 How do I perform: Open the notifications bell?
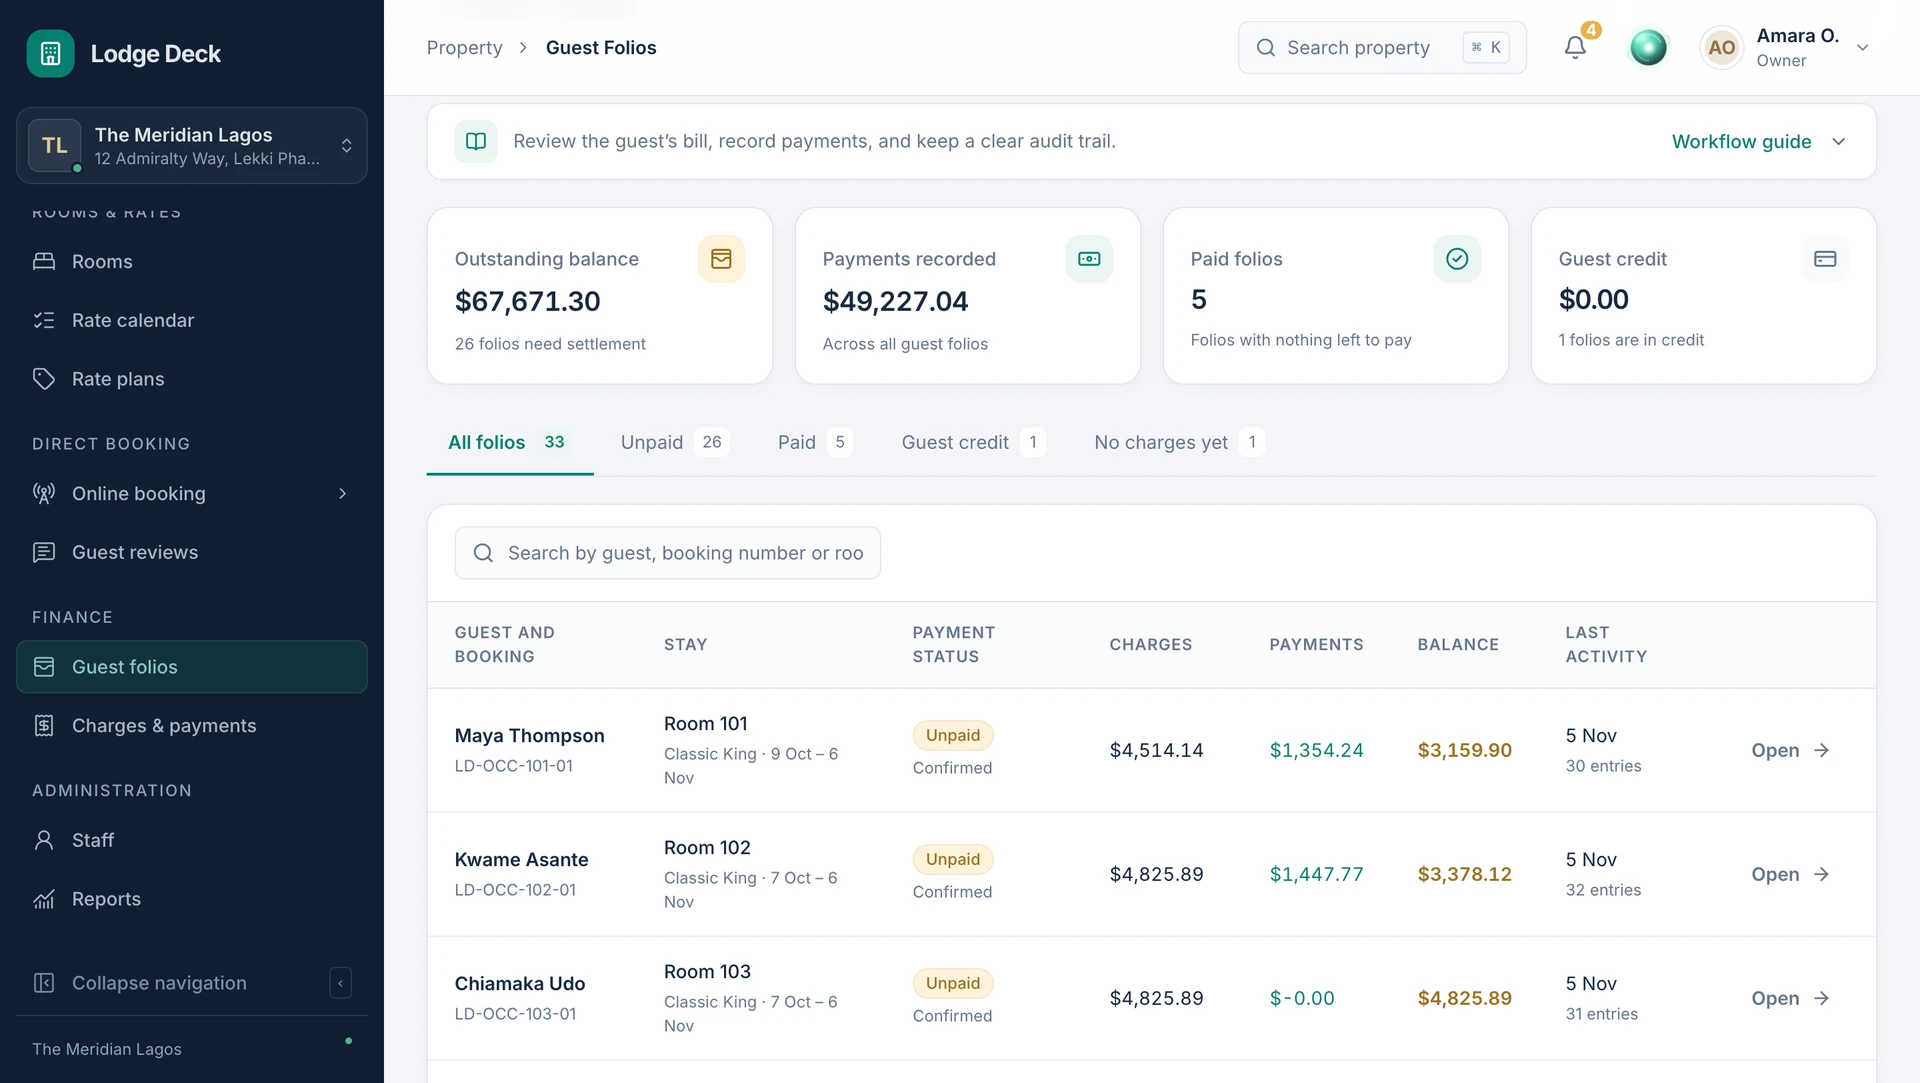point(1575,47)
